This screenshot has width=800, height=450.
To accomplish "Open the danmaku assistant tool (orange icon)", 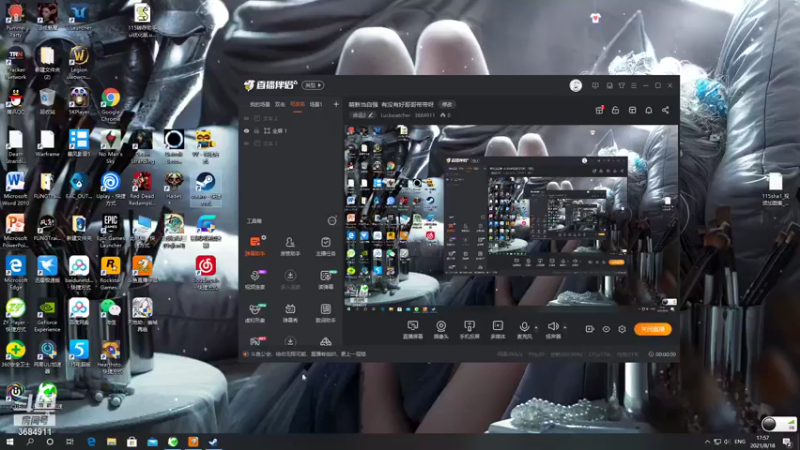I will (x=255, y=245).
